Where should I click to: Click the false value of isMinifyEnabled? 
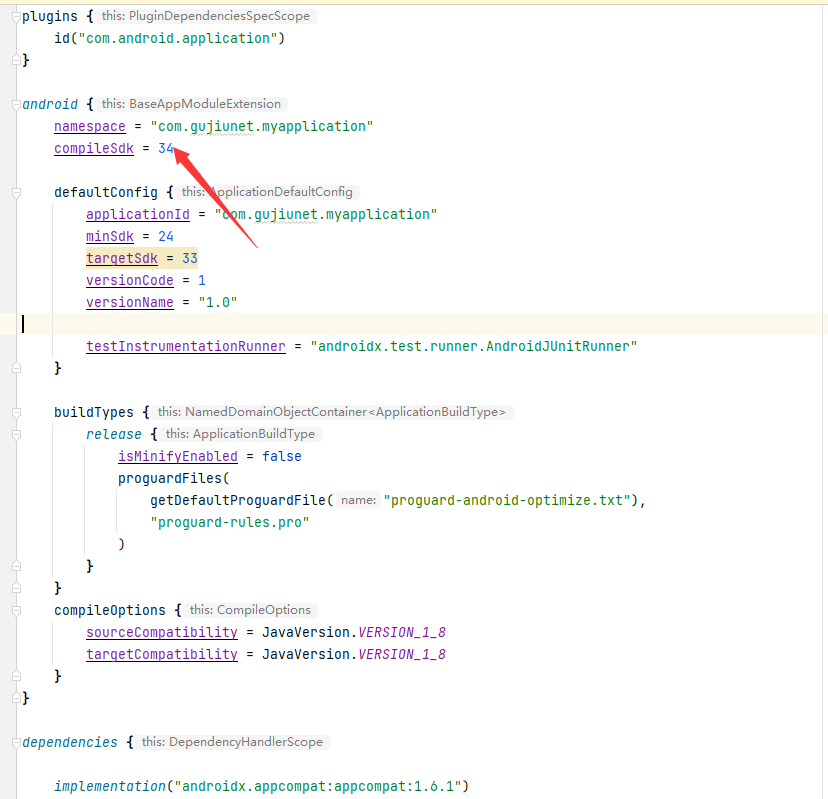point(282,457)
